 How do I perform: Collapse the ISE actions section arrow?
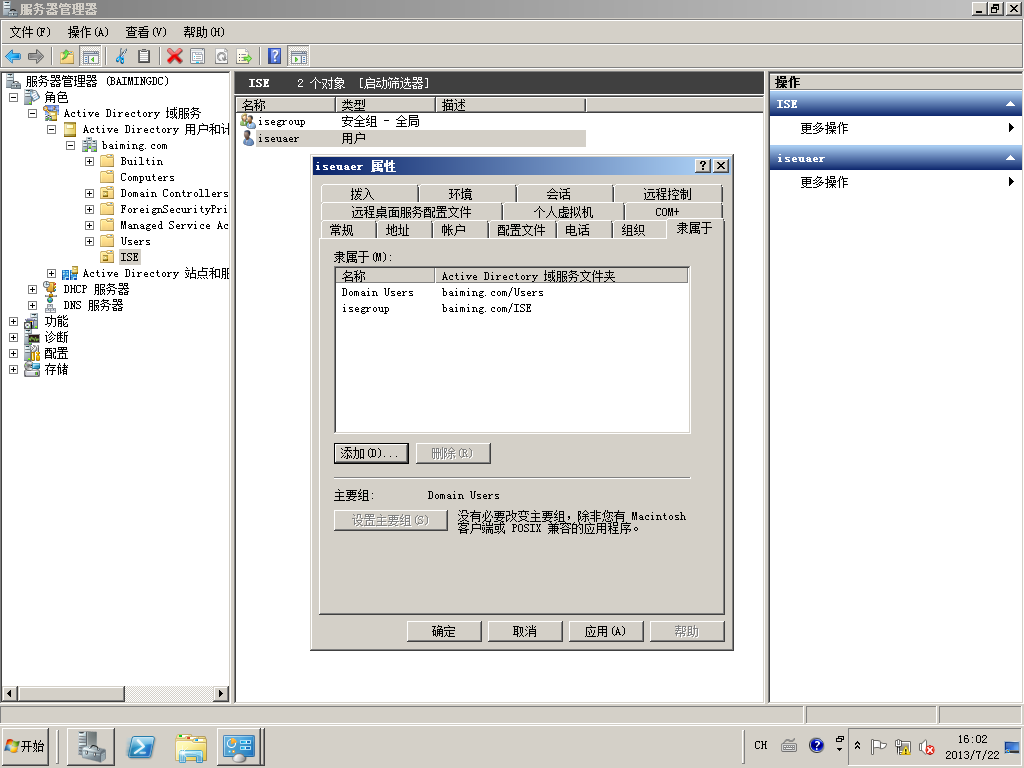(x=1010, y=104)
